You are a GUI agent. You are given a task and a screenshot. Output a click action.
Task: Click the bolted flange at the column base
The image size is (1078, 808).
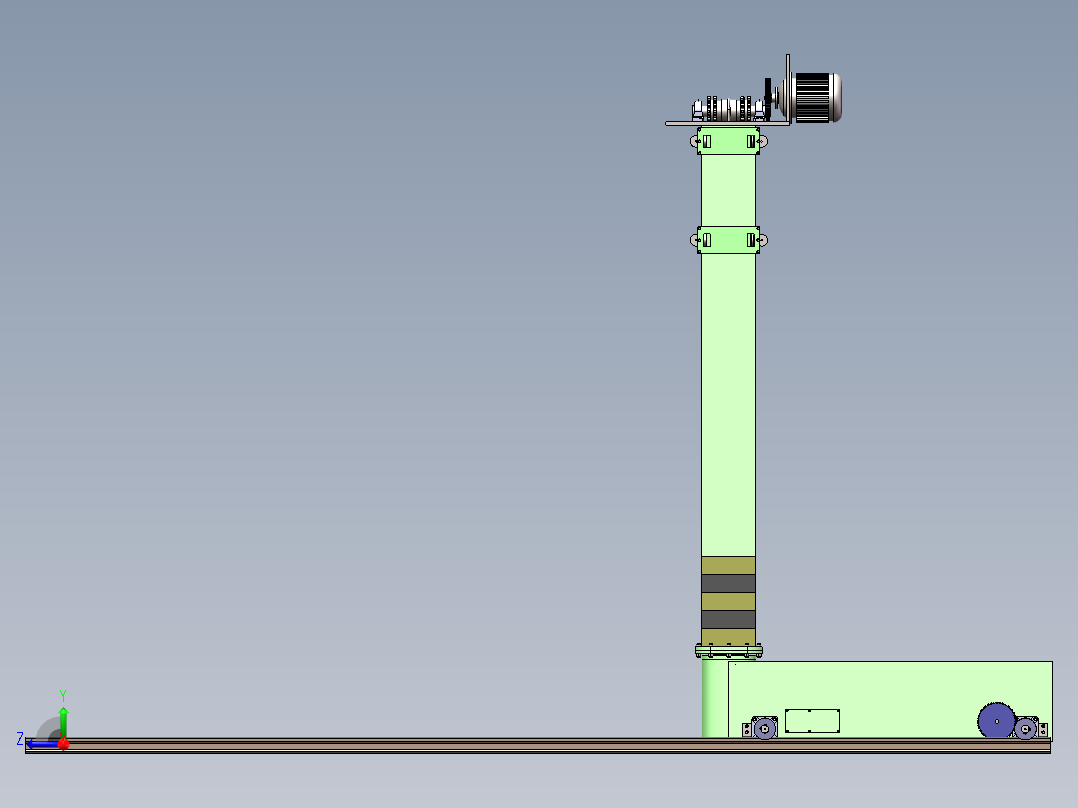coord(729,651)
